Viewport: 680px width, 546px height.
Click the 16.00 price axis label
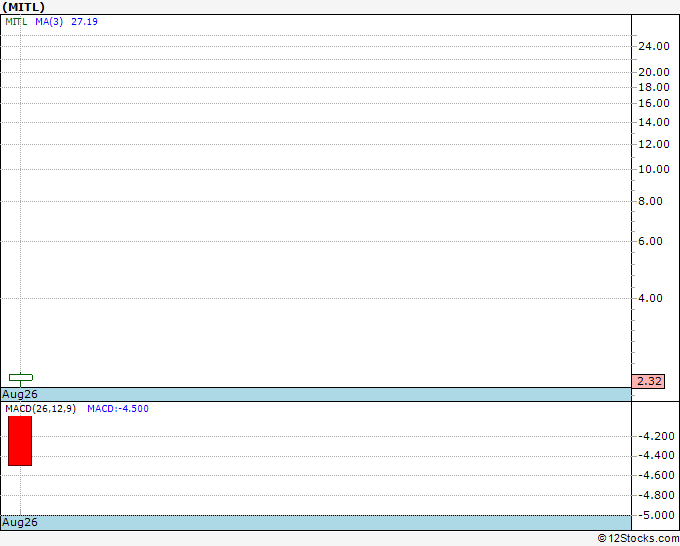click(654, 103)
